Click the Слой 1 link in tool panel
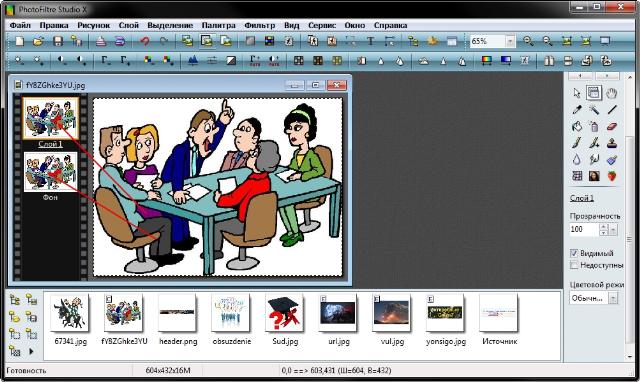 click(x=582, y=198)
